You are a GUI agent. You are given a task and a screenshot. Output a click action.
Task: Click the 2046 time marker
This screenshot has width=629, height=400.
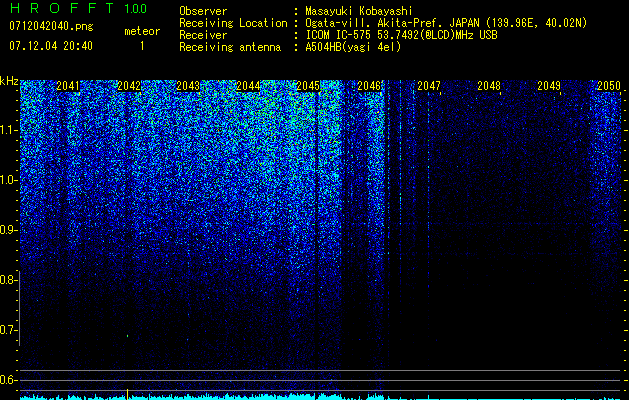[369, 86]
